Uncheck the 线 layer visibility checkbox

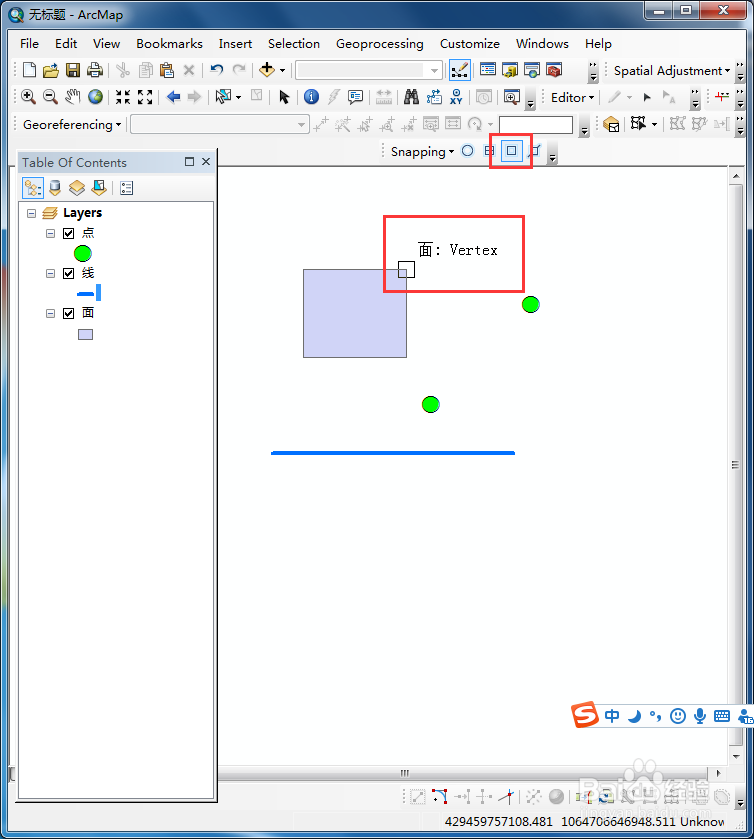coord(68,273)
